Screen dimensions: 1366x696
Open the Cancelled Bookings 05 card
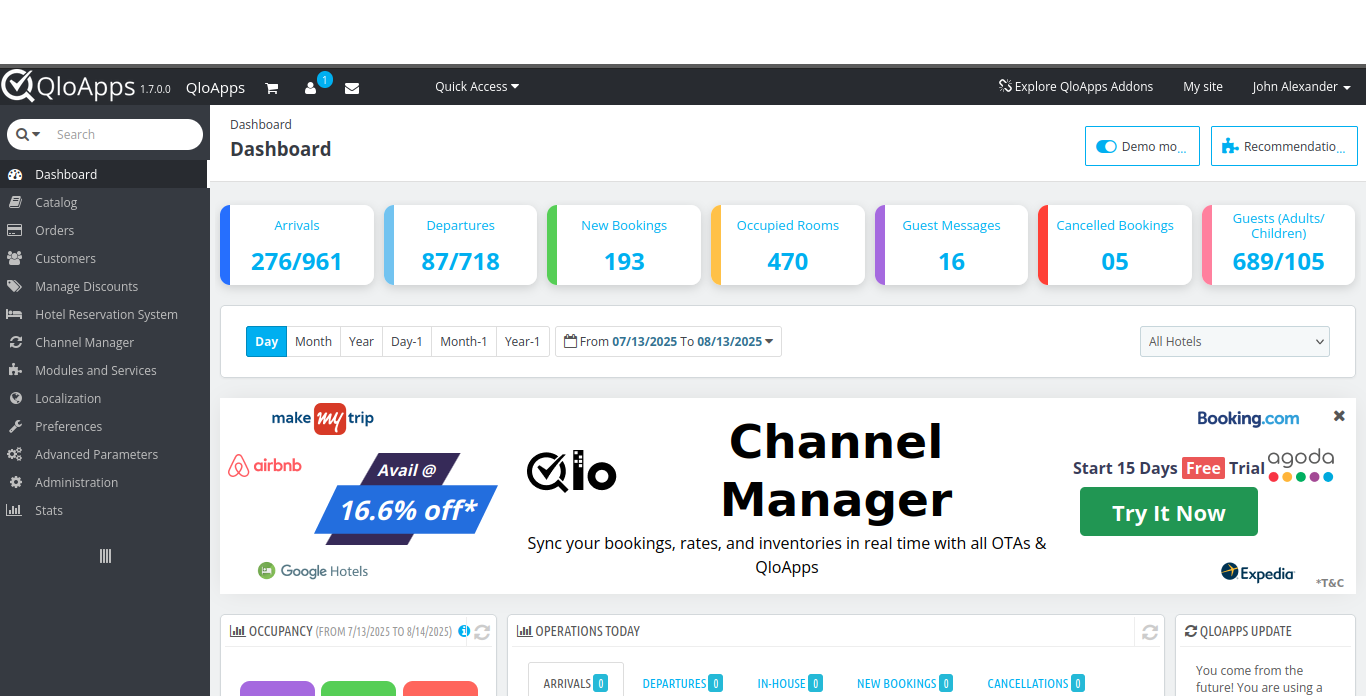[1115, 245]
